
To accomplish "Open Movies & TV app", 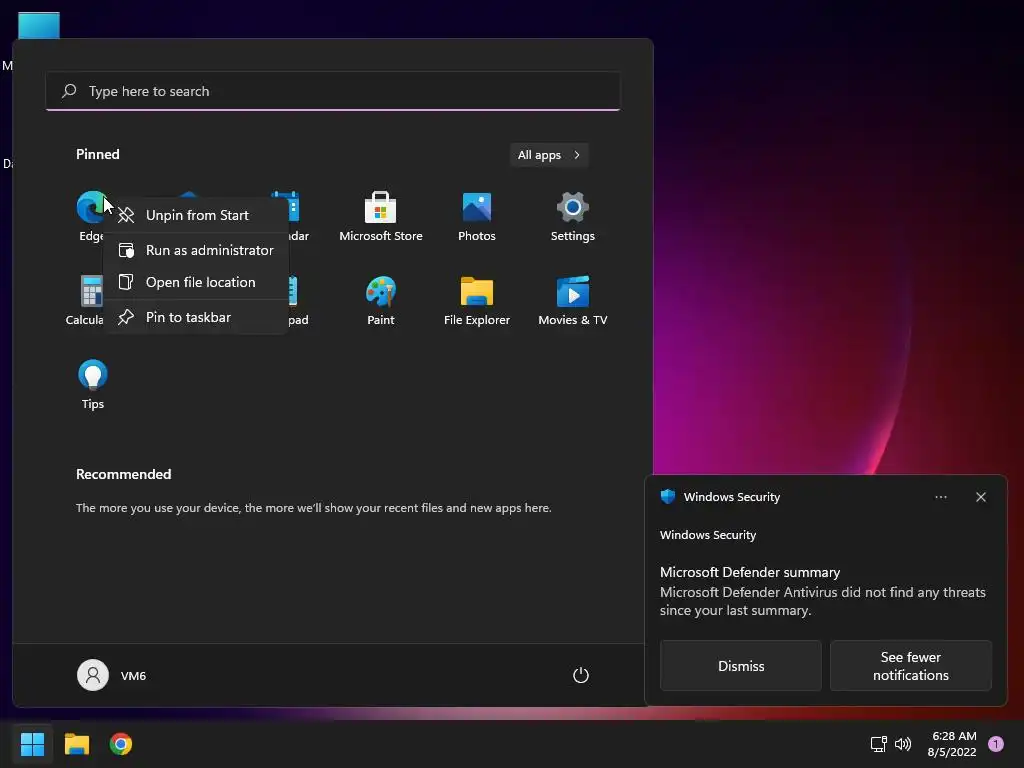I will pyautogui.click(x=572, y=300).
